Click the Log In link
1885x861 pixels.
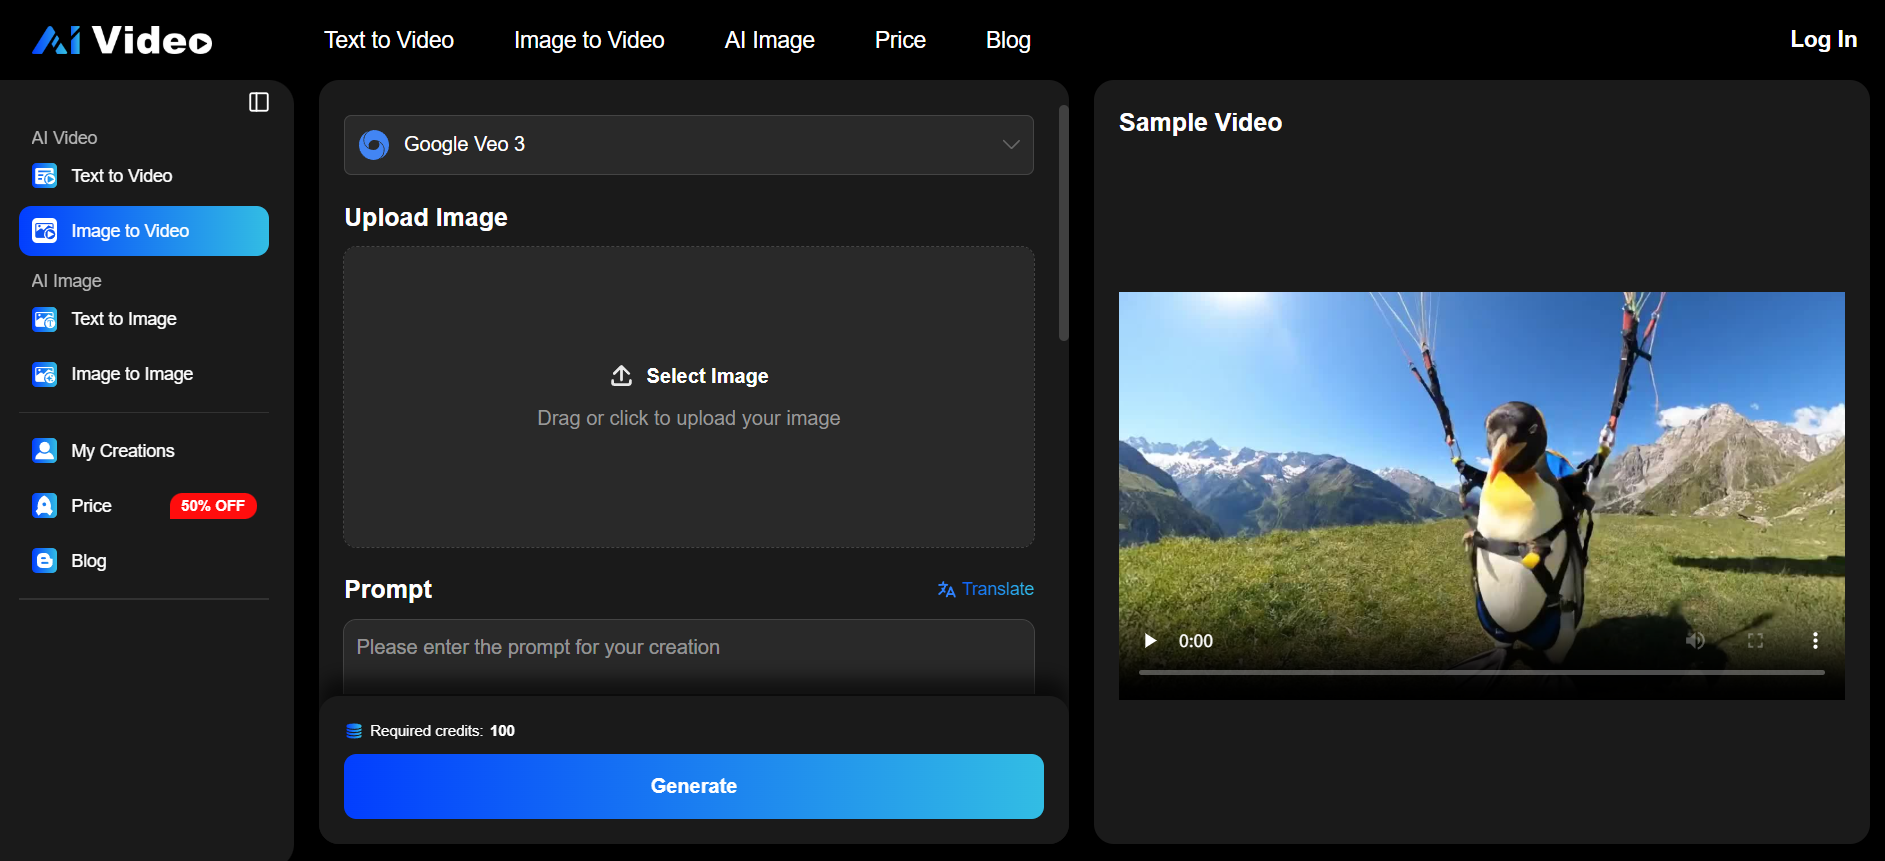coord(1823,40)
